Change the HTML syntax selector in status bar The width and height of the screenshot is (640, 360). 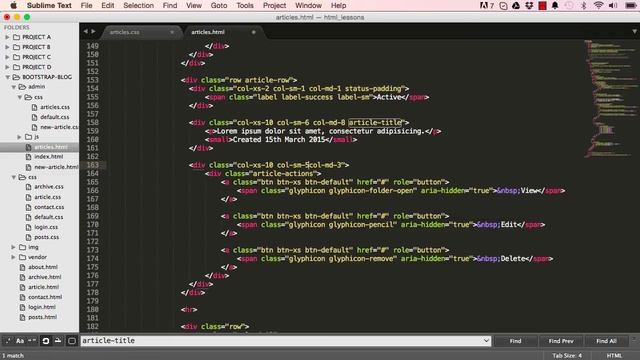(x=614, y=356)
